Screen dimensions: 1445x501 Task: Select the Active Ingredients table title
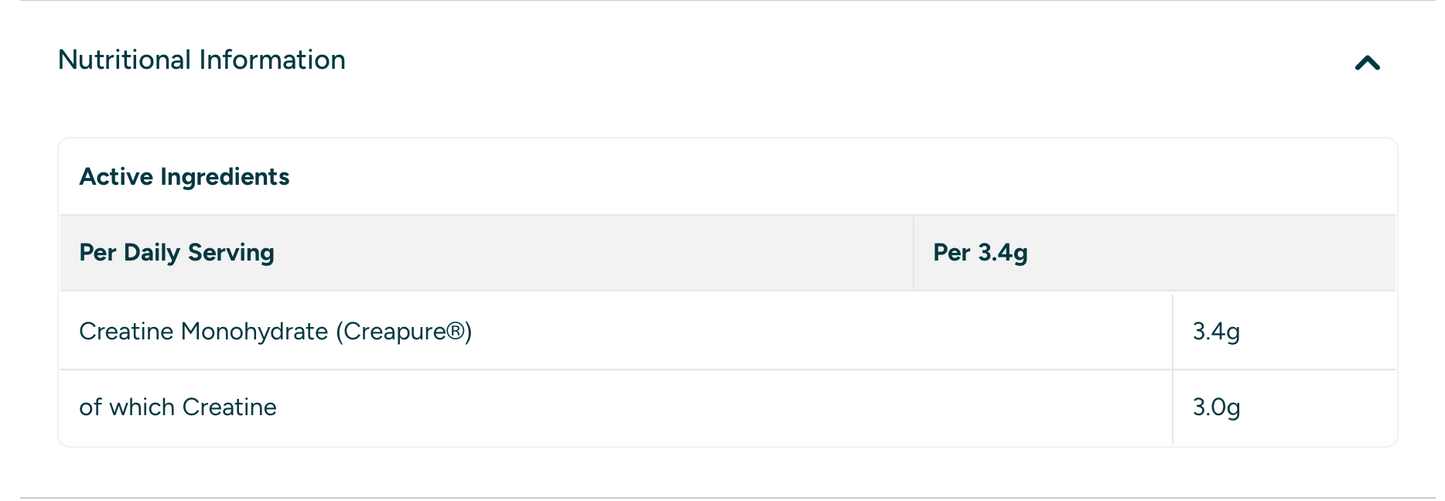tap(184, 177)
